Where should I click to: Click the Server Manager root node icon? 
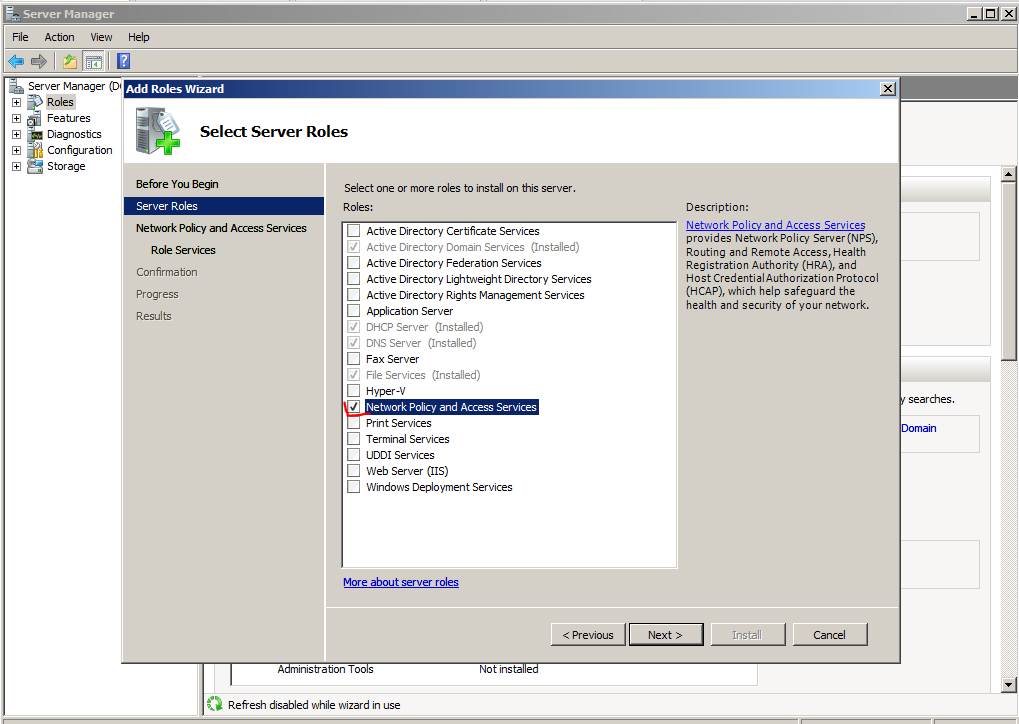click(16, 86)
